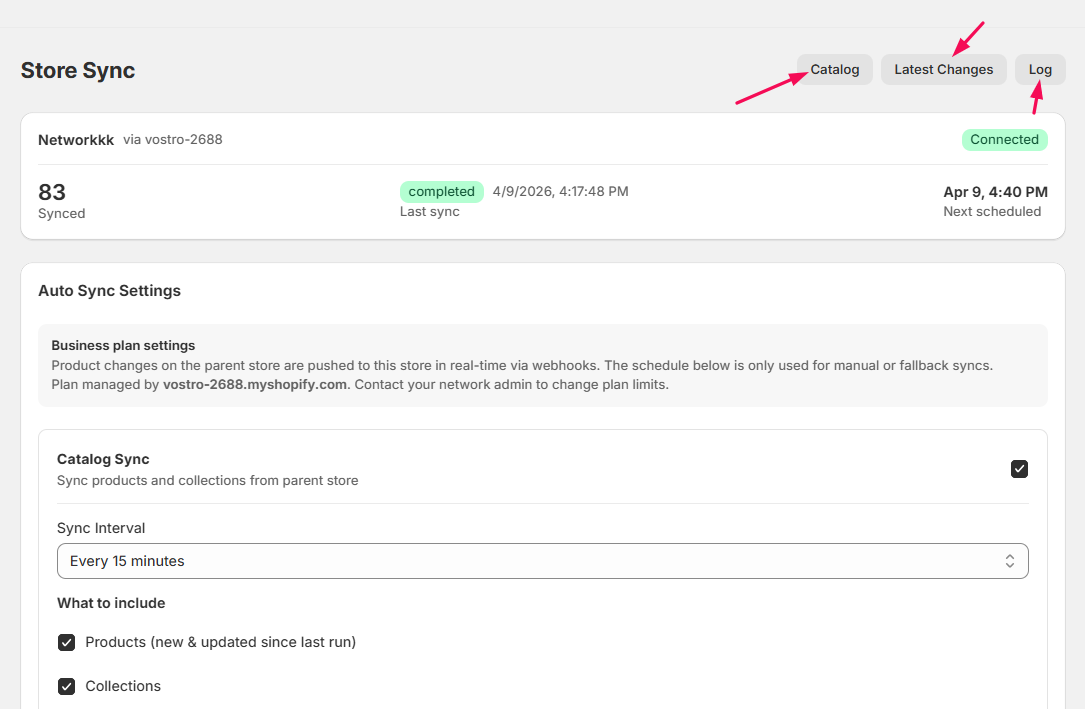Click the 'via vostro-2688' label
Screen dimensions: 1085x709
click(x=173, y=140)
